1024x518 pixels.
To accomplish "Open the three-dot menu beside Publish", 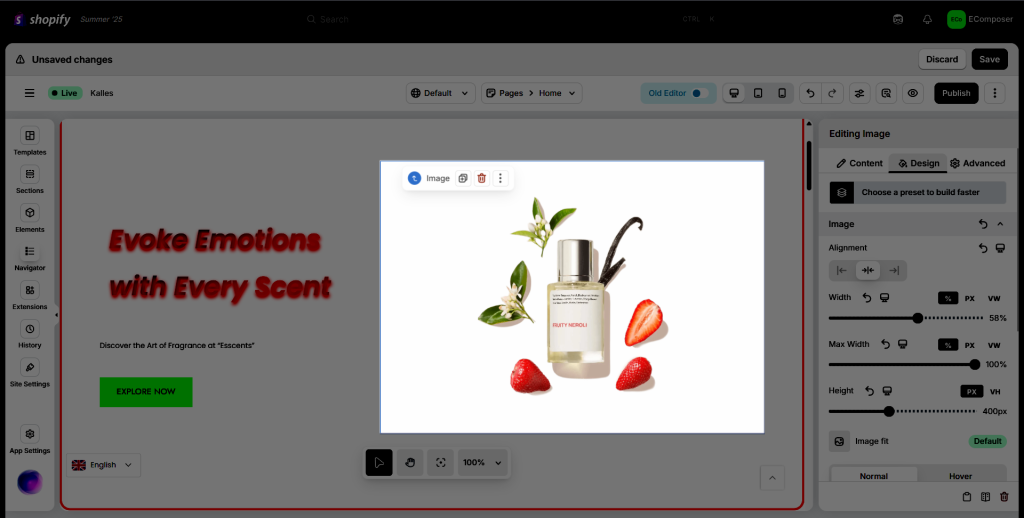I will click(995, 93).
